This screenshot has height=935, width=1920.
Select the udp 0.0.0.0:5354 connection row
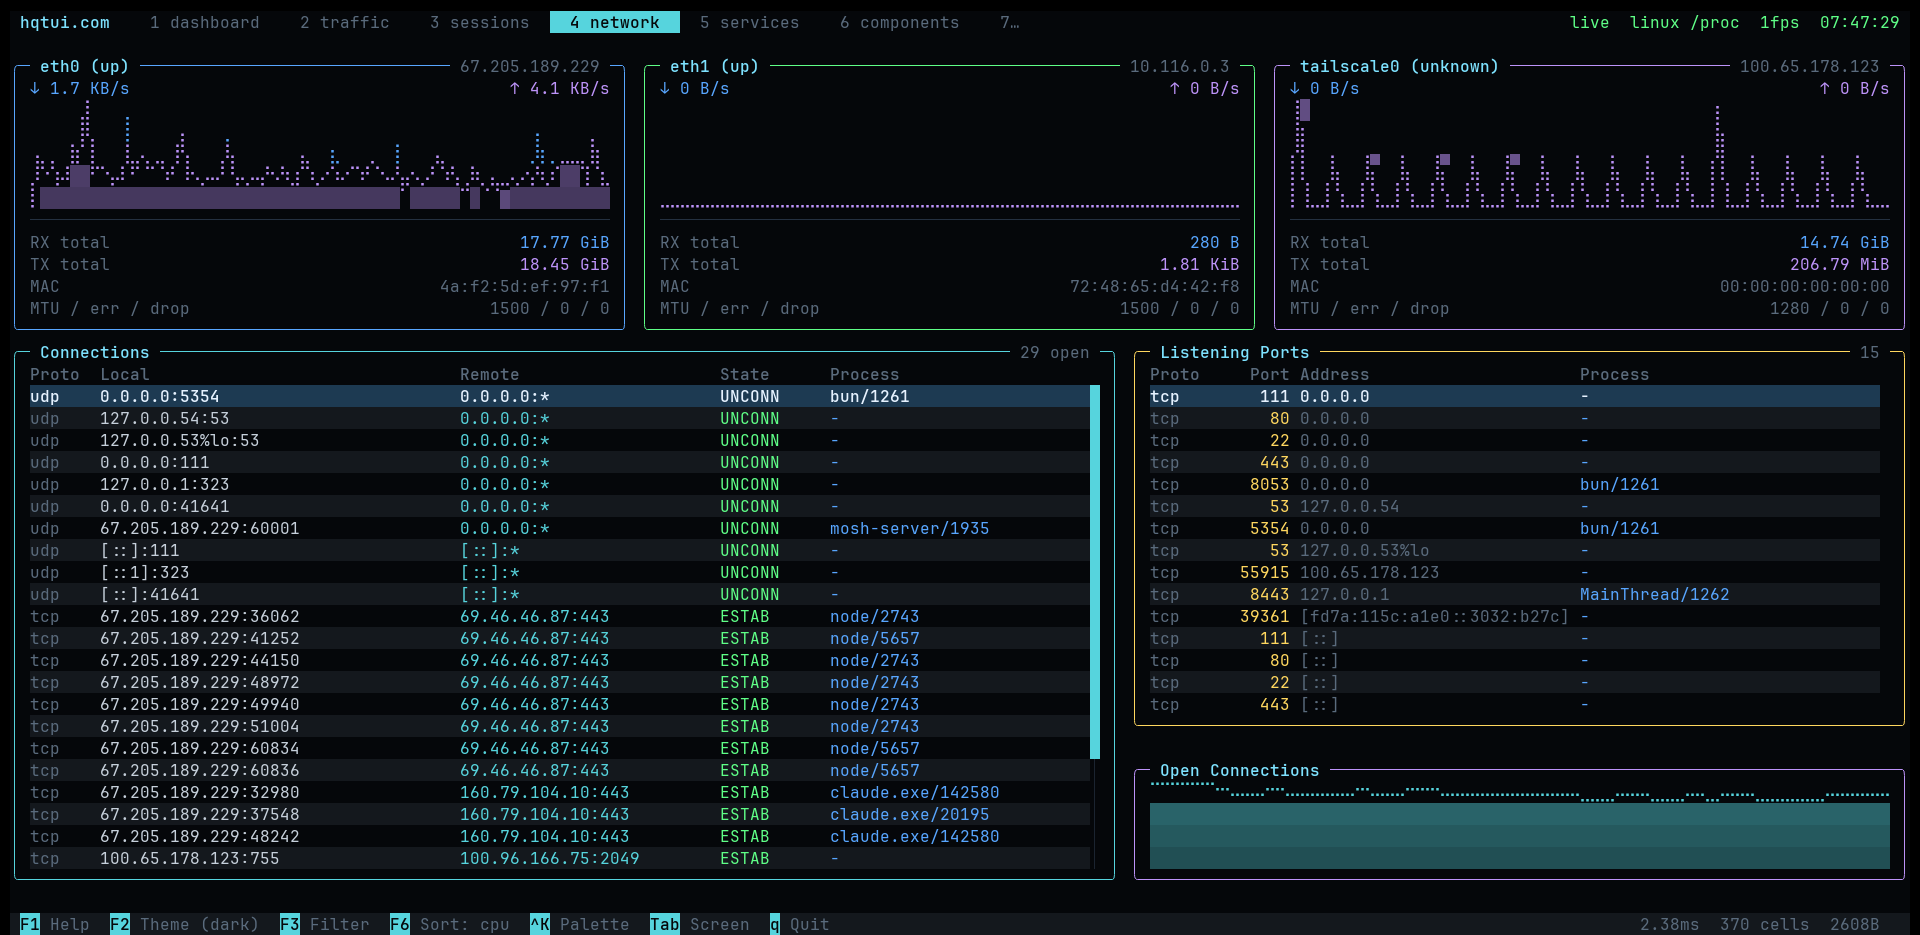(x=560, y=396)
